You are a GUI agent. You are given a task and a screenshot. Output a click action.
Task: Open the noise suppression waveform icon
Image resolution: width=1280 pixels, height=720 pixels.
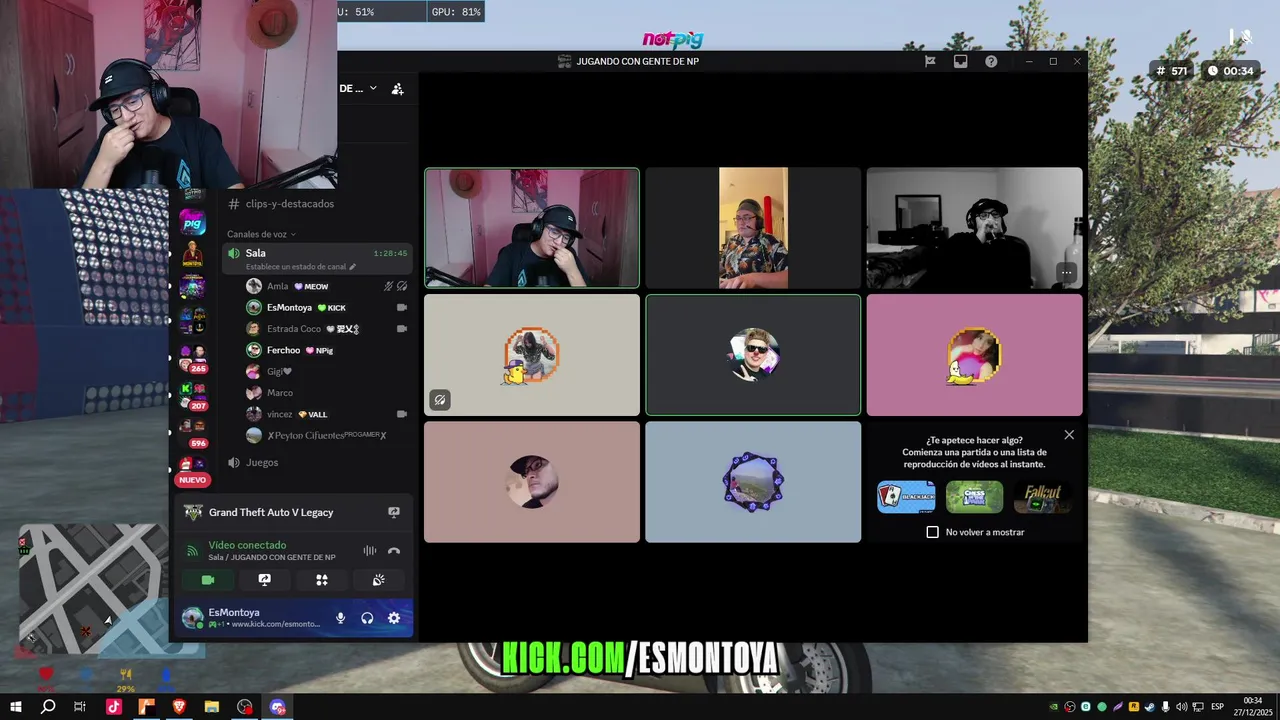point(370,551)
